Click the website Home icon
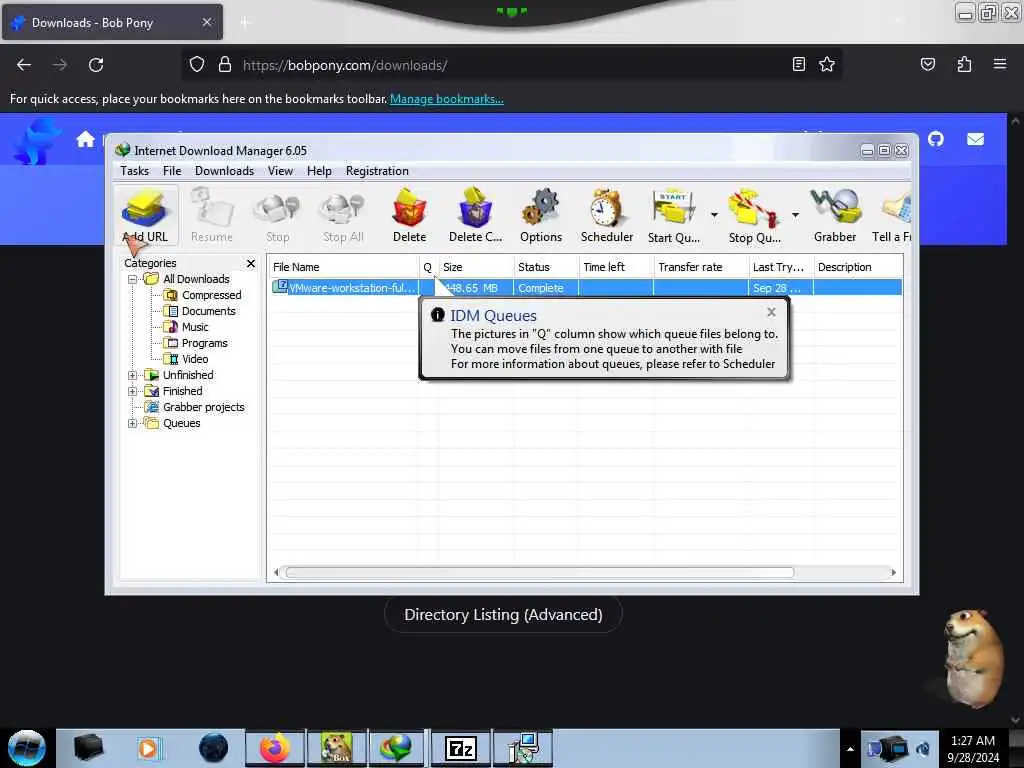The image size is (1024, 768). pos(85,139)
